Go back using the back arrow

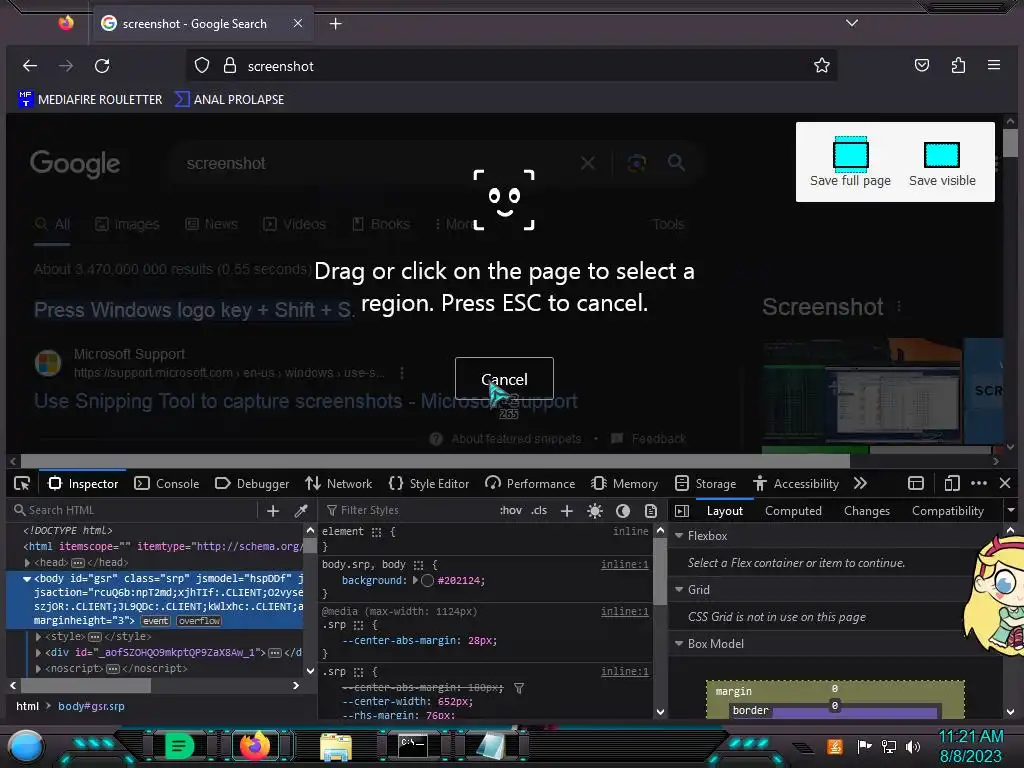click(29, 66)
